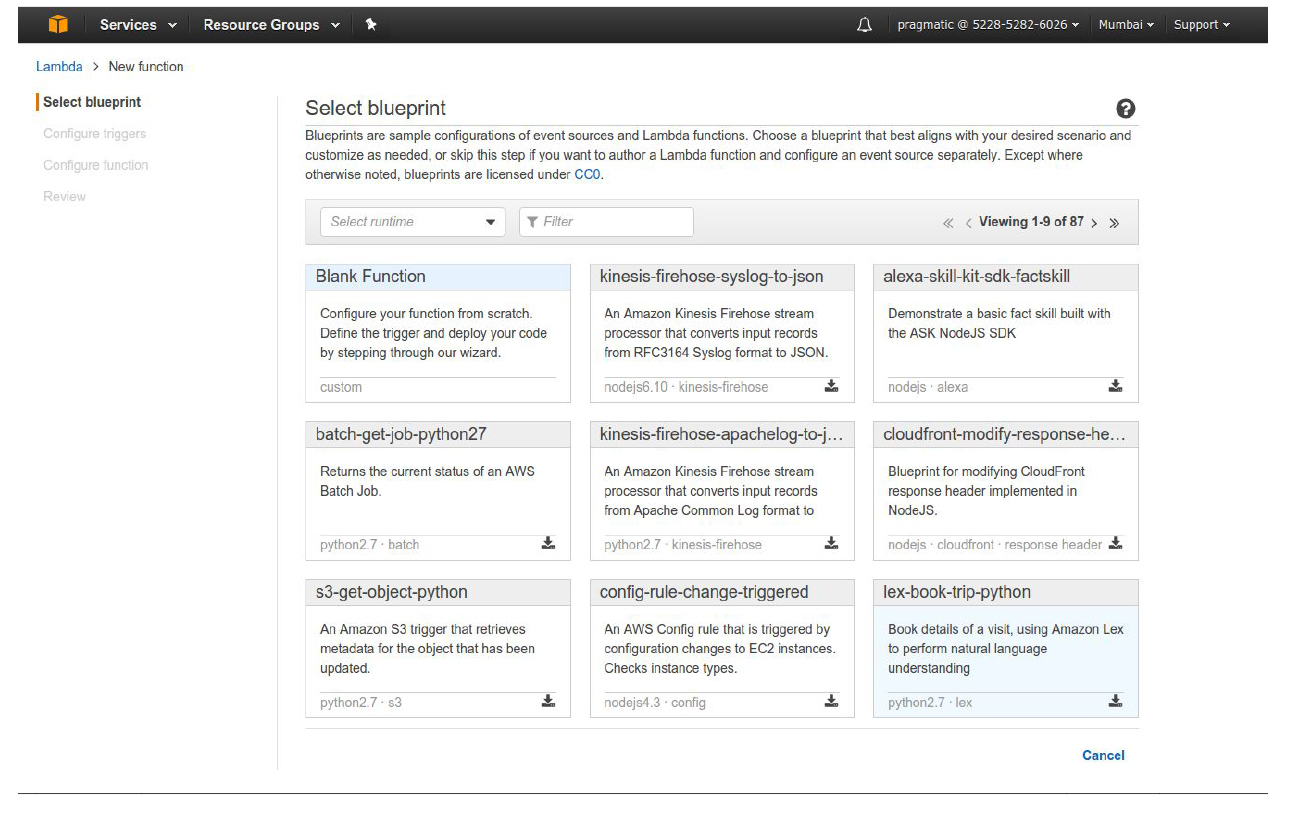Click the help question mark icon
Viewport: 1290px width, 822px height.
tap(1125, 109)
